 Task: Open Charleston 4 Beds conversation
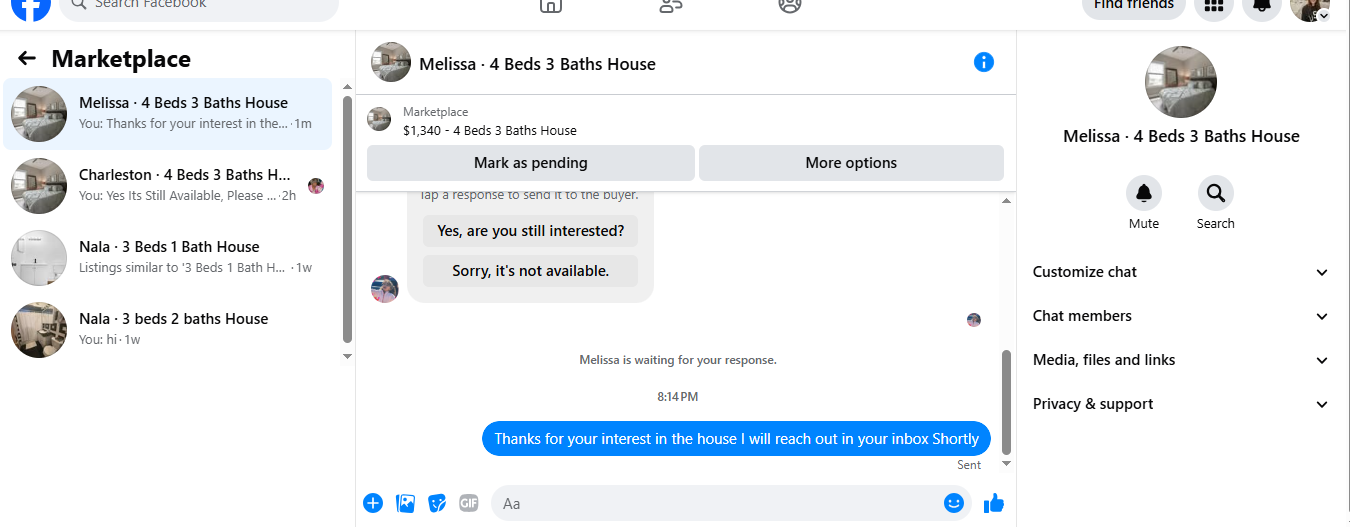(168, 186)
